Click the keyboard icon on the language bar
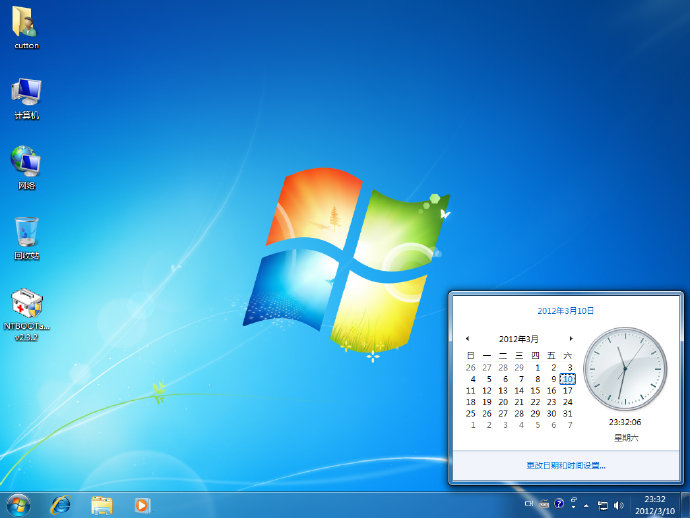The image size is (690, 518). click(x=544, y=504)
